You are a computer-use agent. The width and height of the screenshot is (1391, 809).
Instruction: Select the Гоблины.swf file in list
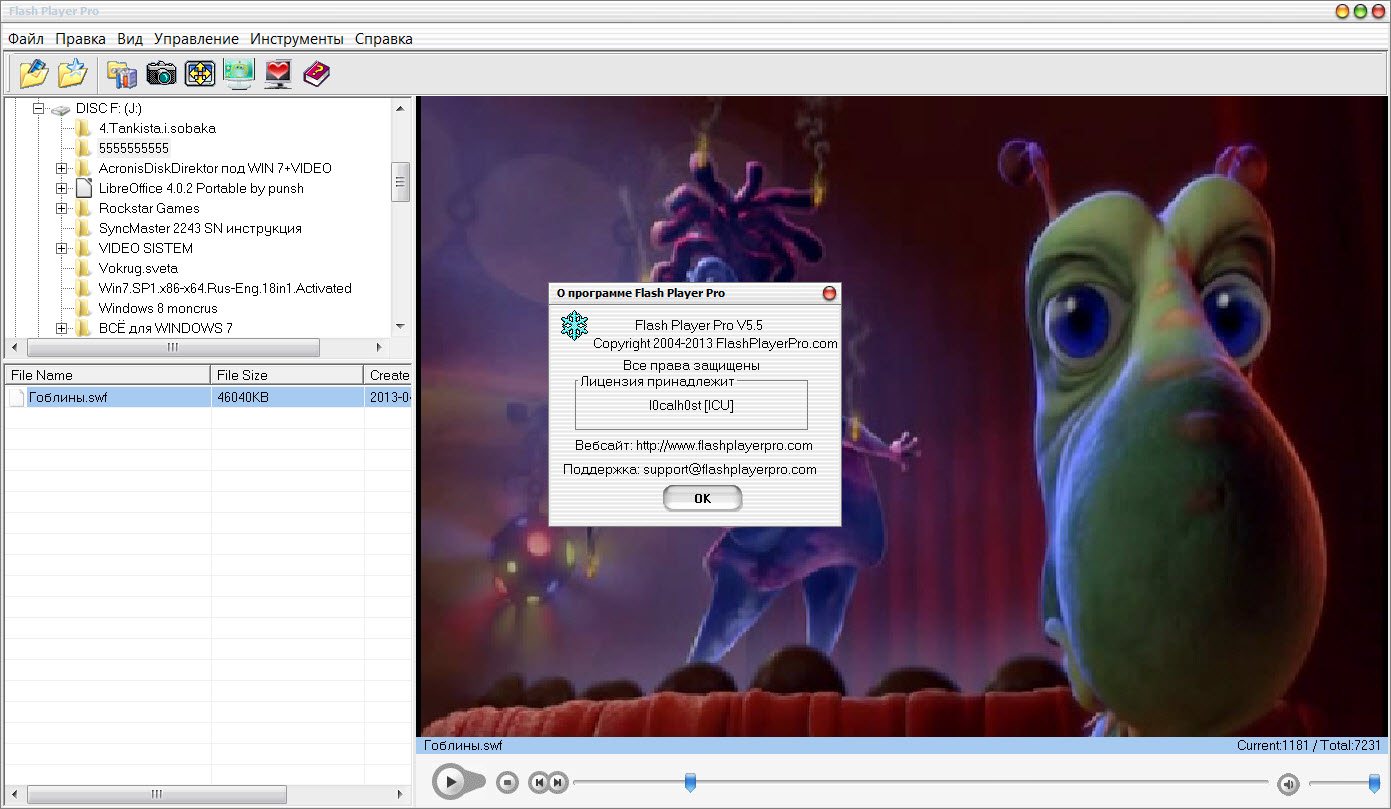(68, 398)
